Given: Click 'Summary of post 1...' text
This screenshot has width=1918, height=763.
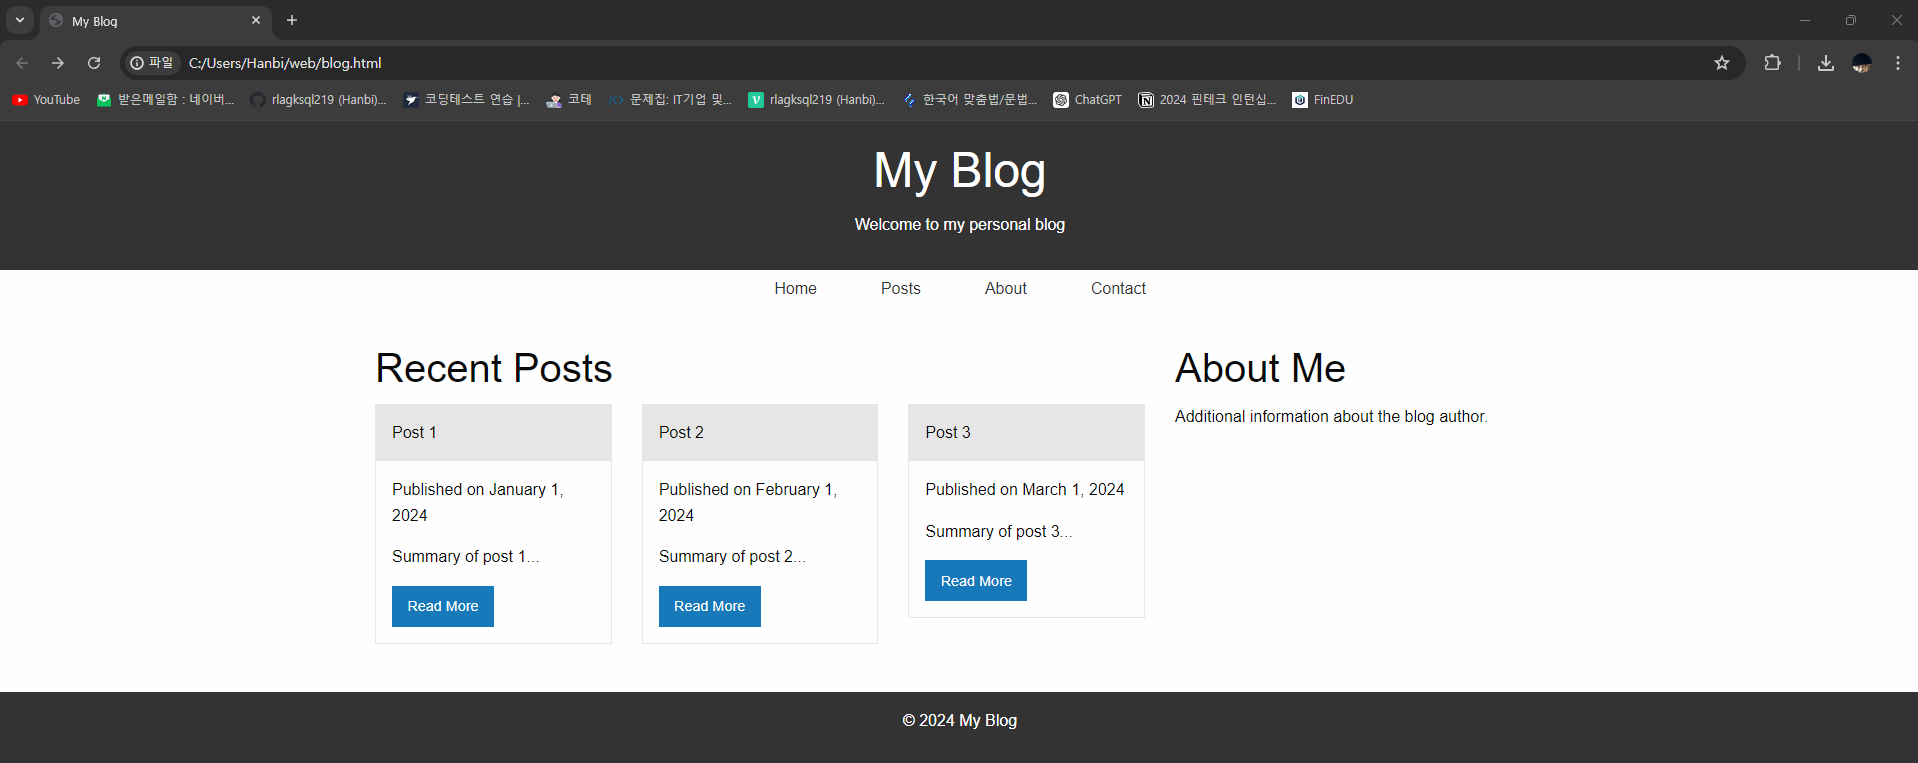Looking at the screenshot, I should (465, 556).
